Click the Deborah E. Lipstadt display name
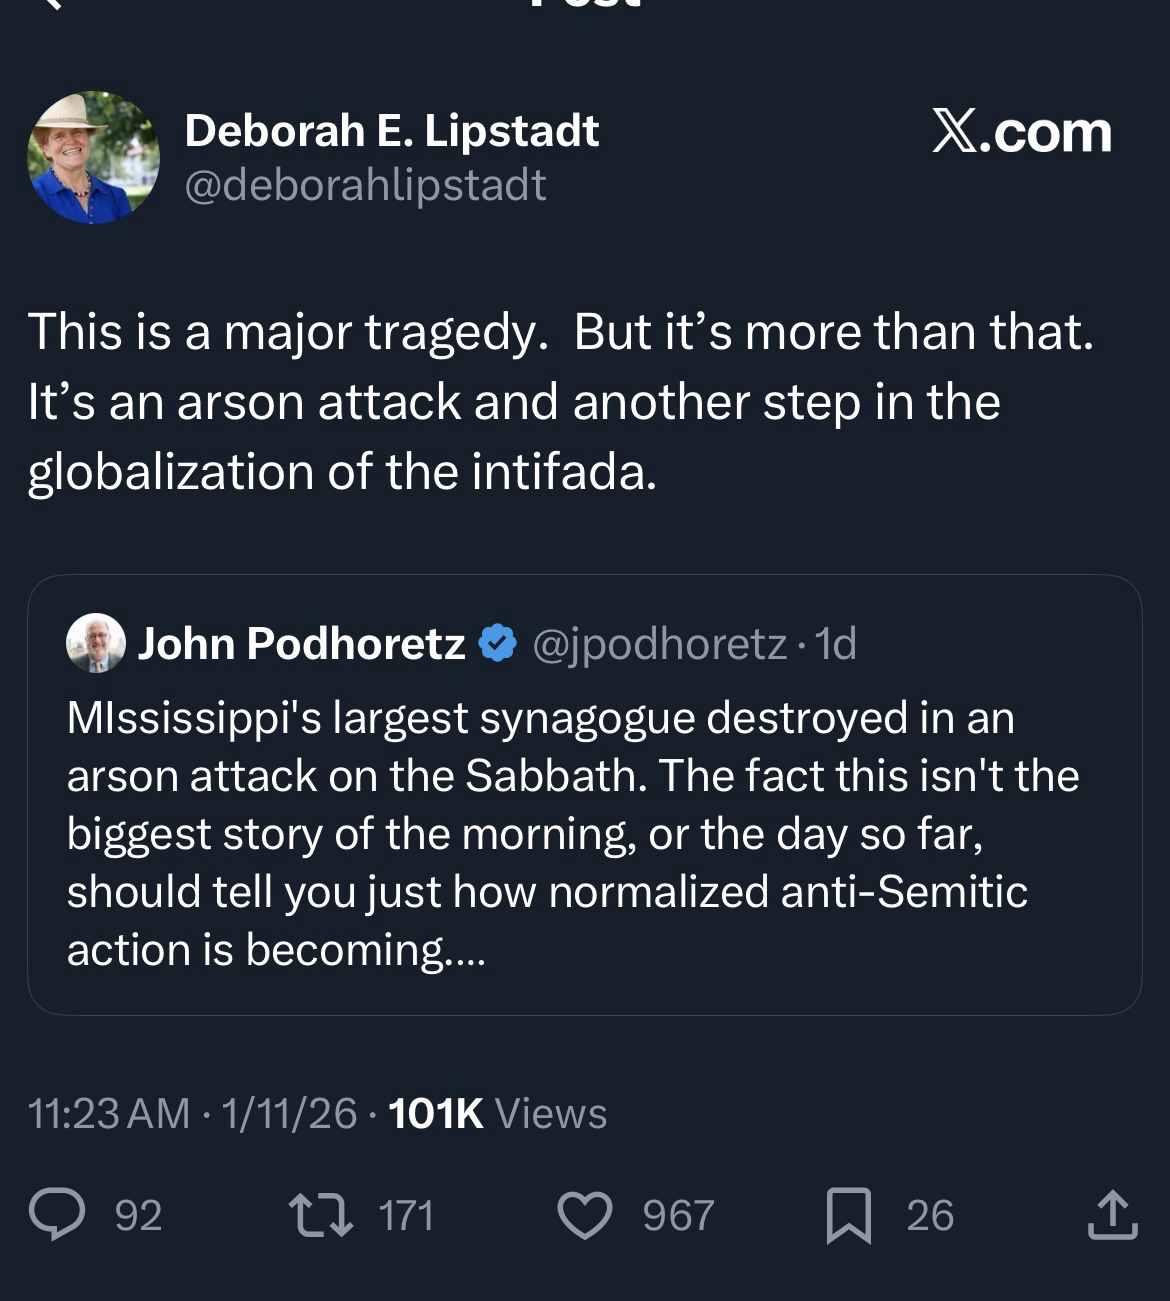The width and height of the screenshot is (1170, 1301). (x=391, y=131)
